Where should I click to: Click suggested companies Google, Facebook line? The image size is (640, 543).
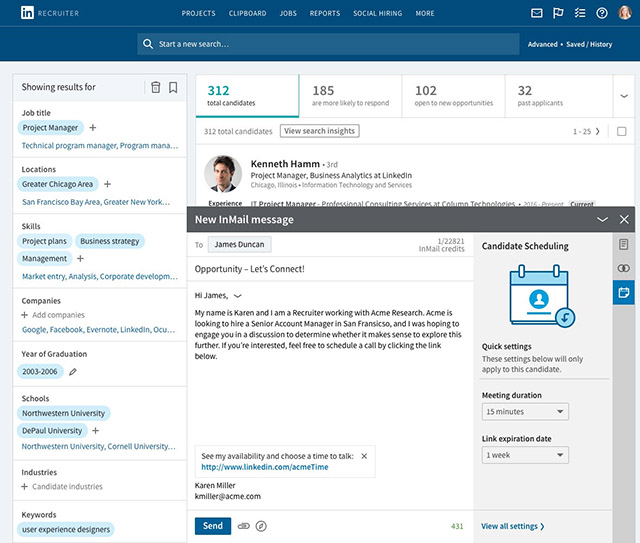click(98, 330)
